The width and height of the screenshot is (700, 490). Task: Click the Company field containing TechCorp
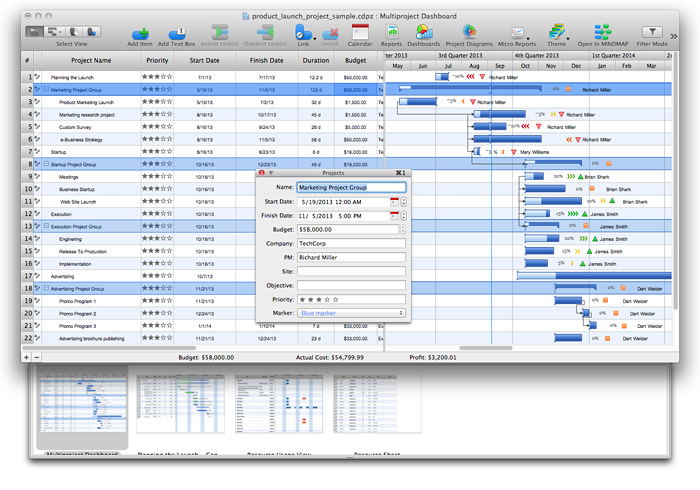(x=351, y=243)
